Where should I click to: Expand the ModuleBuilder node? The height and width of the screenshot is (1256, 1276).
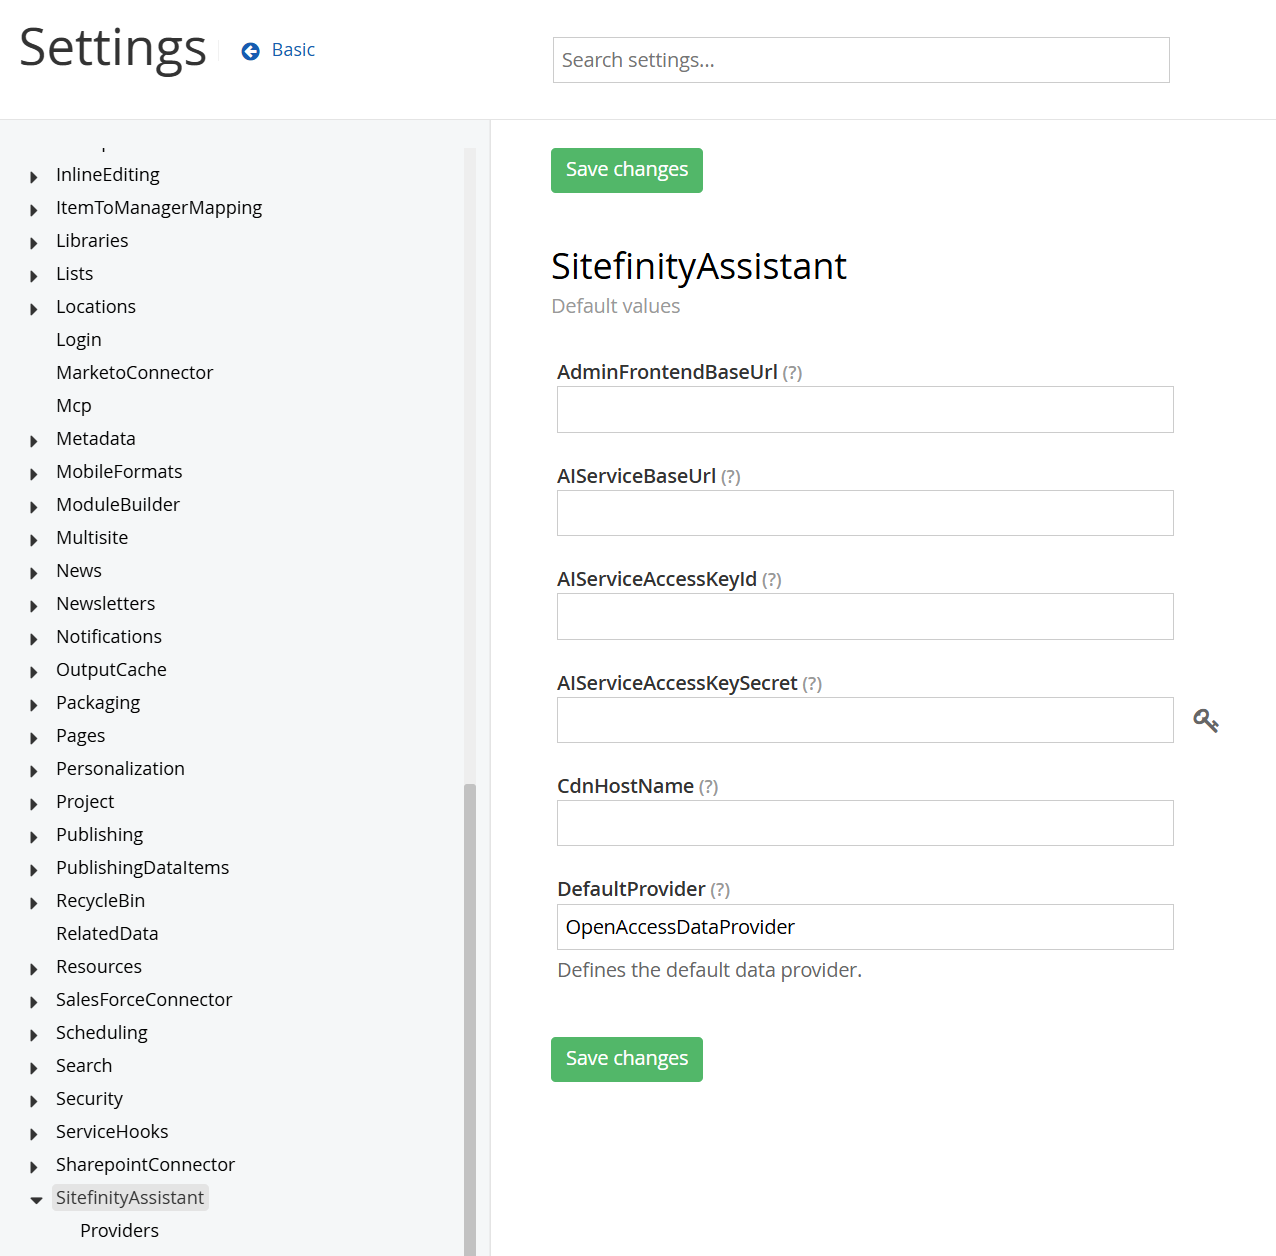click(x=34, y=507)
